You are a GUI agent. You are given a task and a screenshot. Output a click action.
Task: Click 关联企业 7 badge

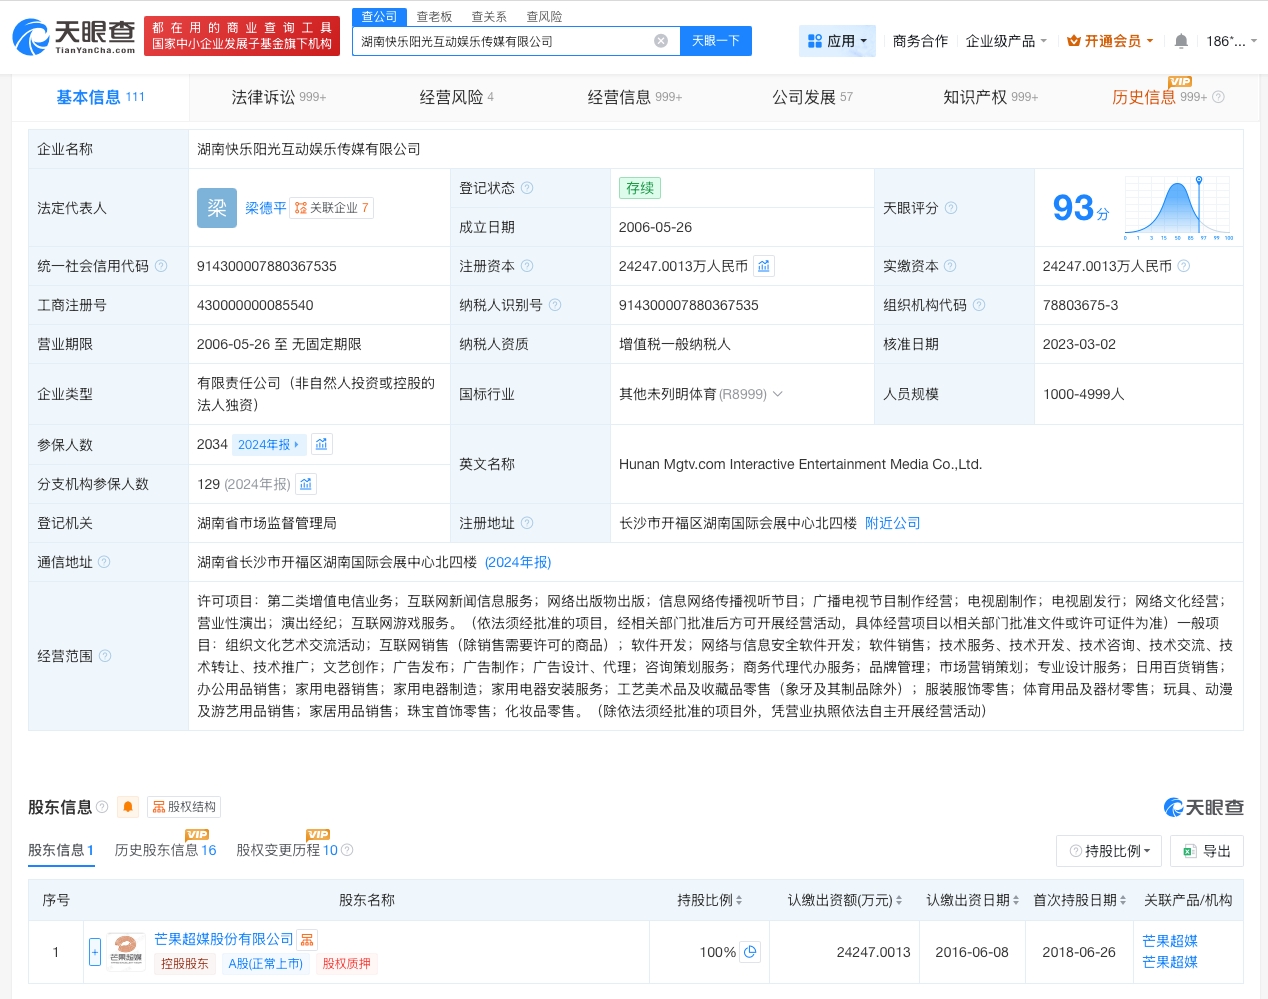(x=332, y=208)
